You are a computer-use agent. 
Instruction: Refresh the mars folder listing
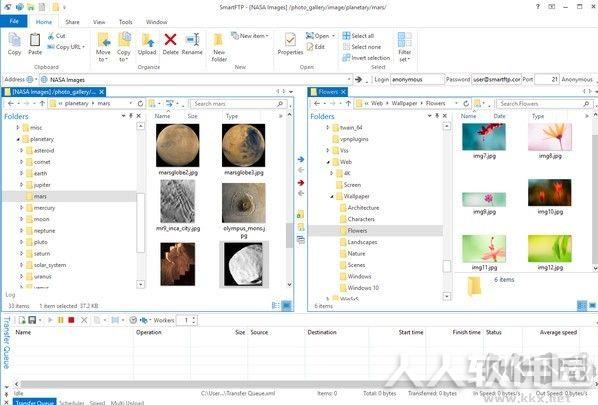tap(140, 103)
